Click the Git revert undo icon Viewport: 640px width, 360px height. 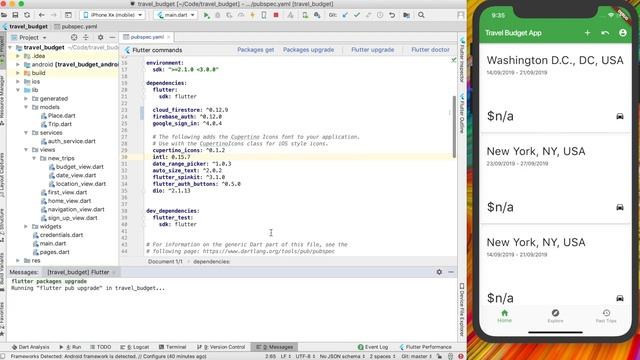click(x=392, y=15)
